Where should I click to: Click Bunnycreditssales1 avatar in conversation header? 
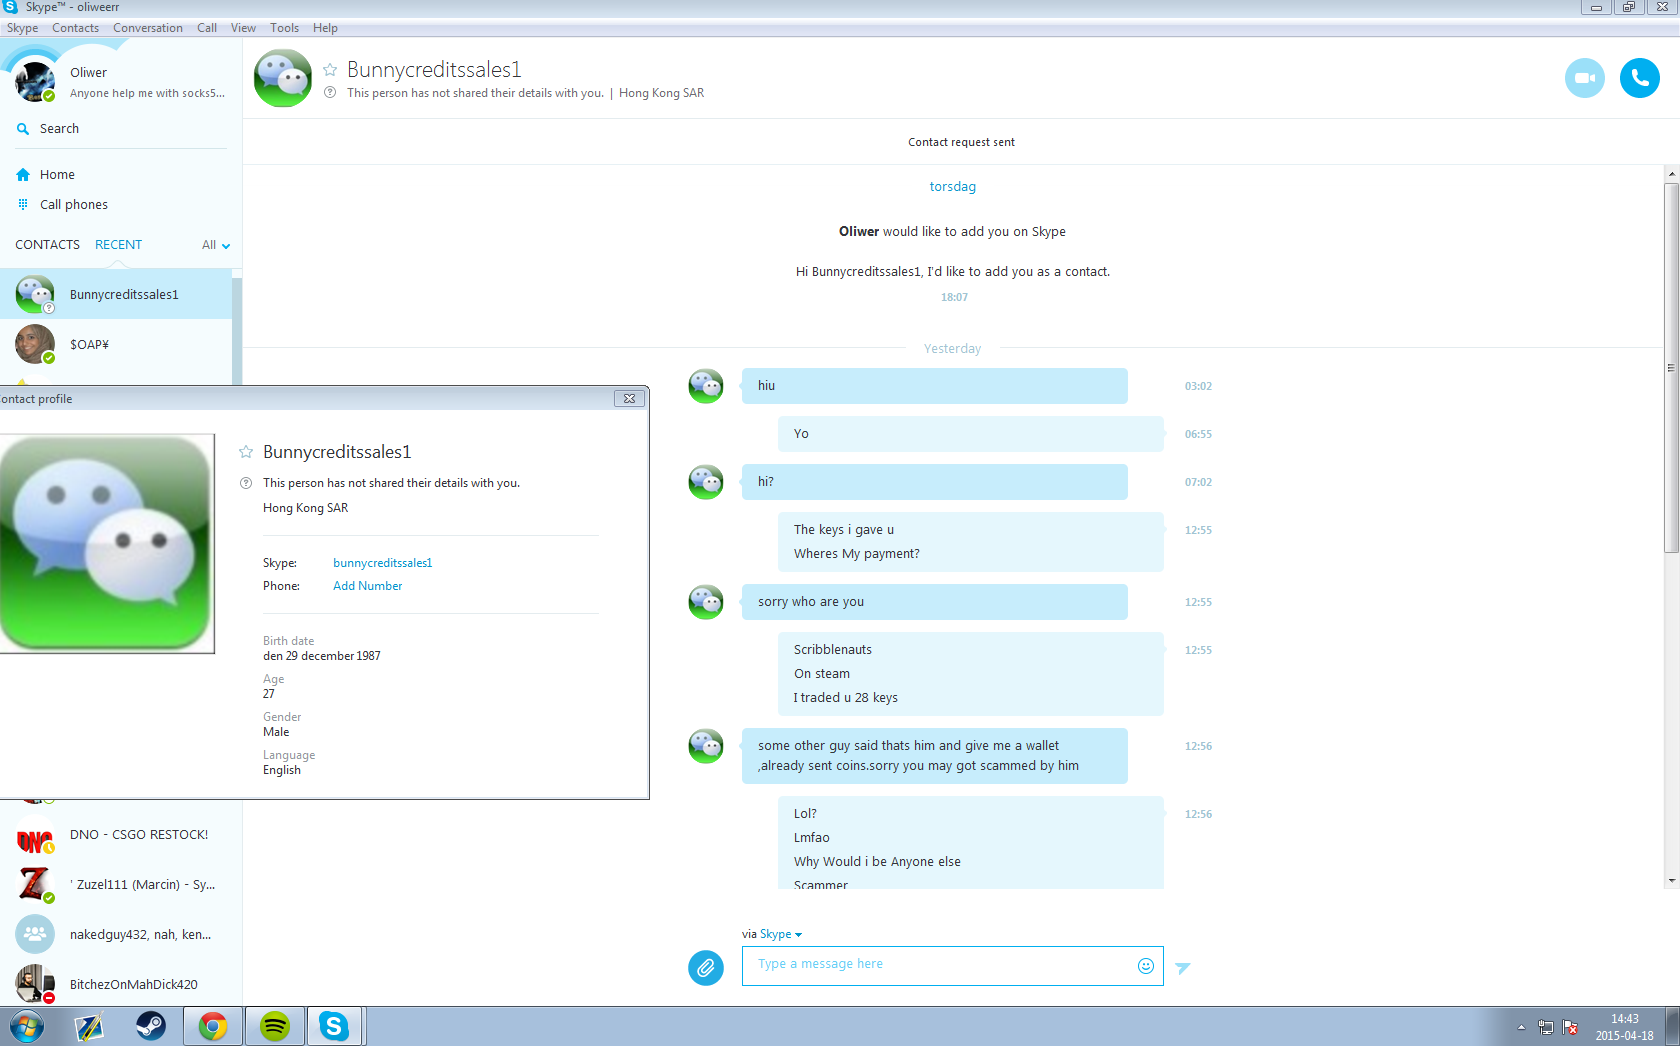click(x=283, y=78)
